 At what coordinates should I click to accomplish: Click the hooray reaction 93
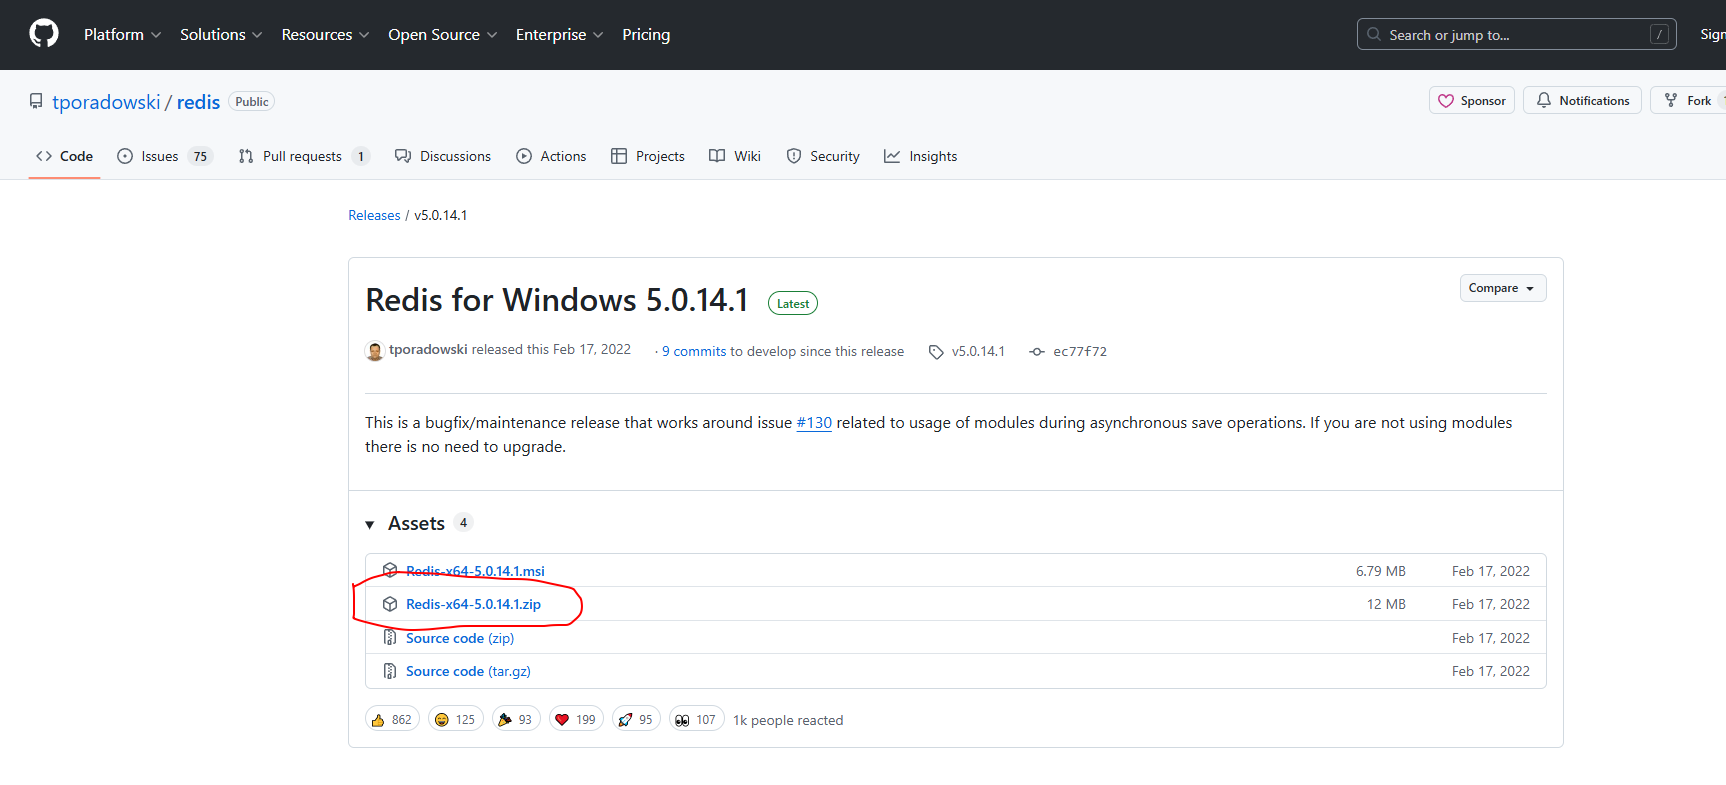point(516,719)
